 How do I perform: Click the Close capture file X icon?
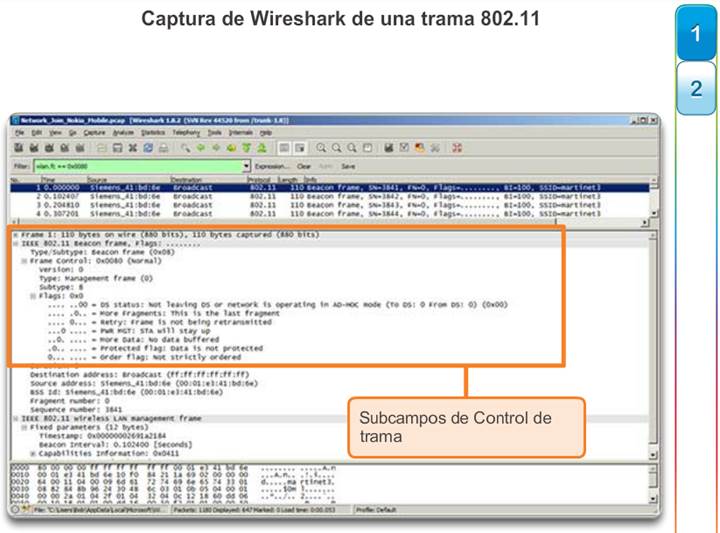click(133, 148)
